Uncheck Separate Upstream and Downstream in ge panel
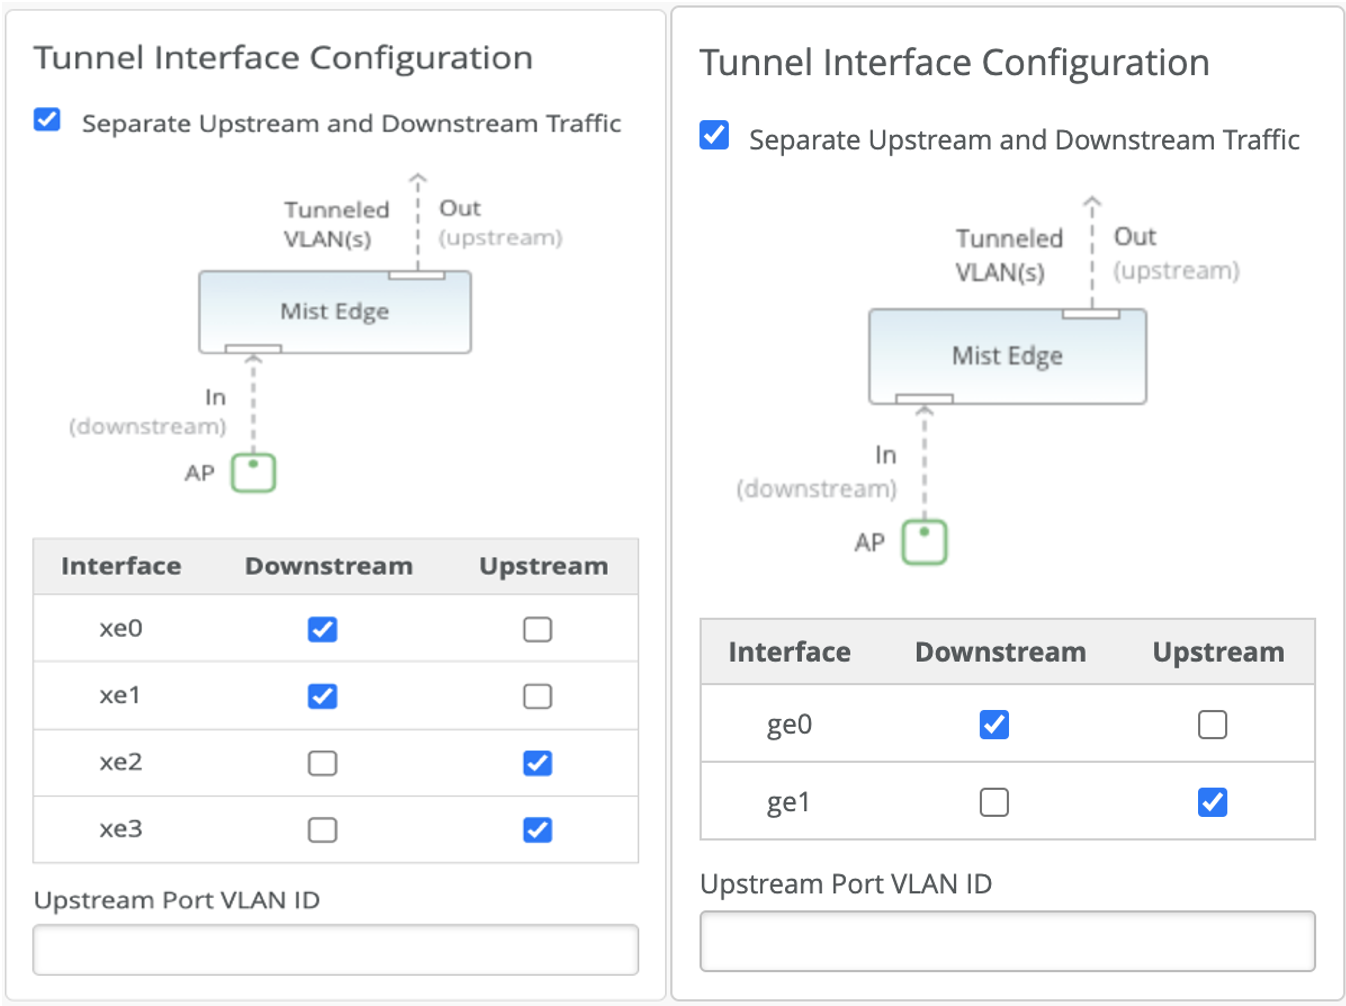The width and height of the screenshot is (1346, 1006). (714, 135)
